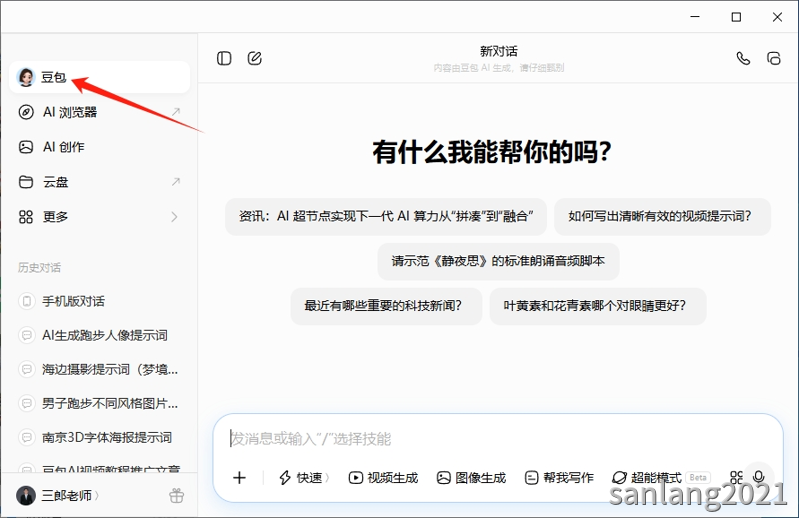Select 最近有哪些重要的科技新闻 suggestion
Viewport: 799px width, 518px height.
[x=386, y=306]
